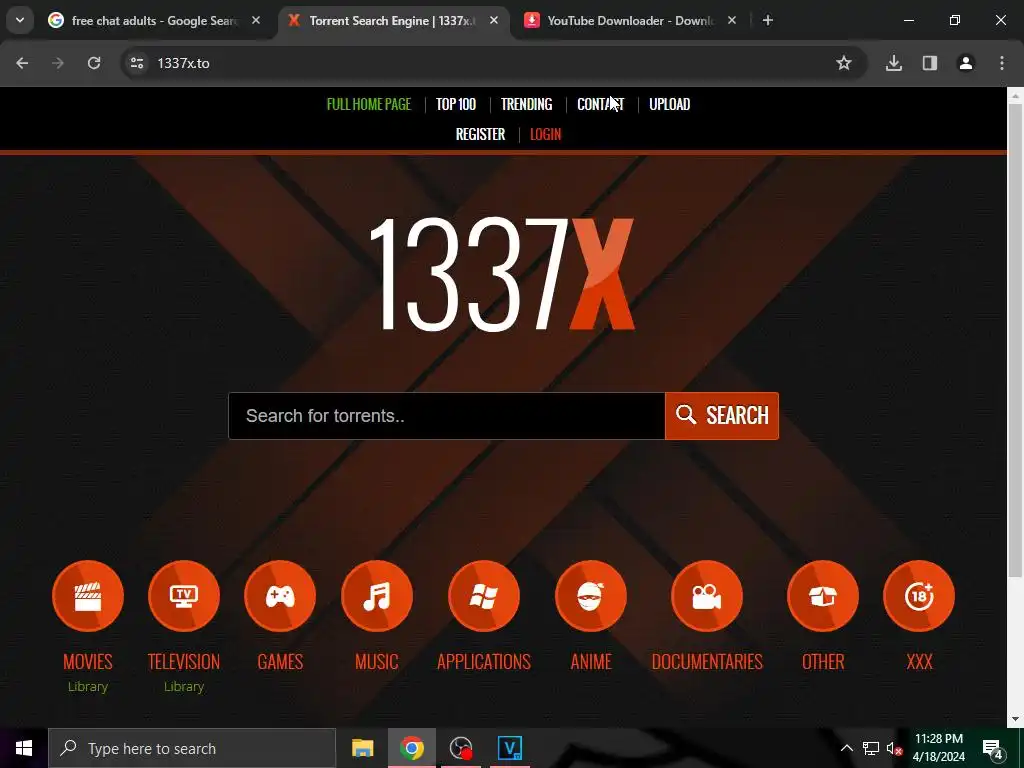The height and width of the screenshot is (768, 1024).
Task: Go to Top 100
Action: point(456,104)
